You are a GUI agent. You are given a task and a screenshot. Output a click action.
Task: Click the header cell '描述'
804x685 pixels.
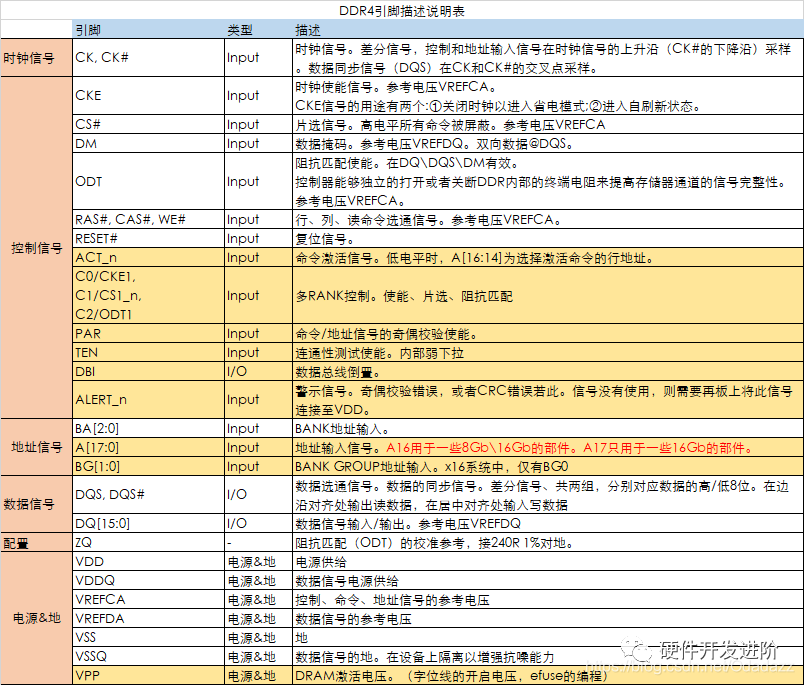[548, 30]
